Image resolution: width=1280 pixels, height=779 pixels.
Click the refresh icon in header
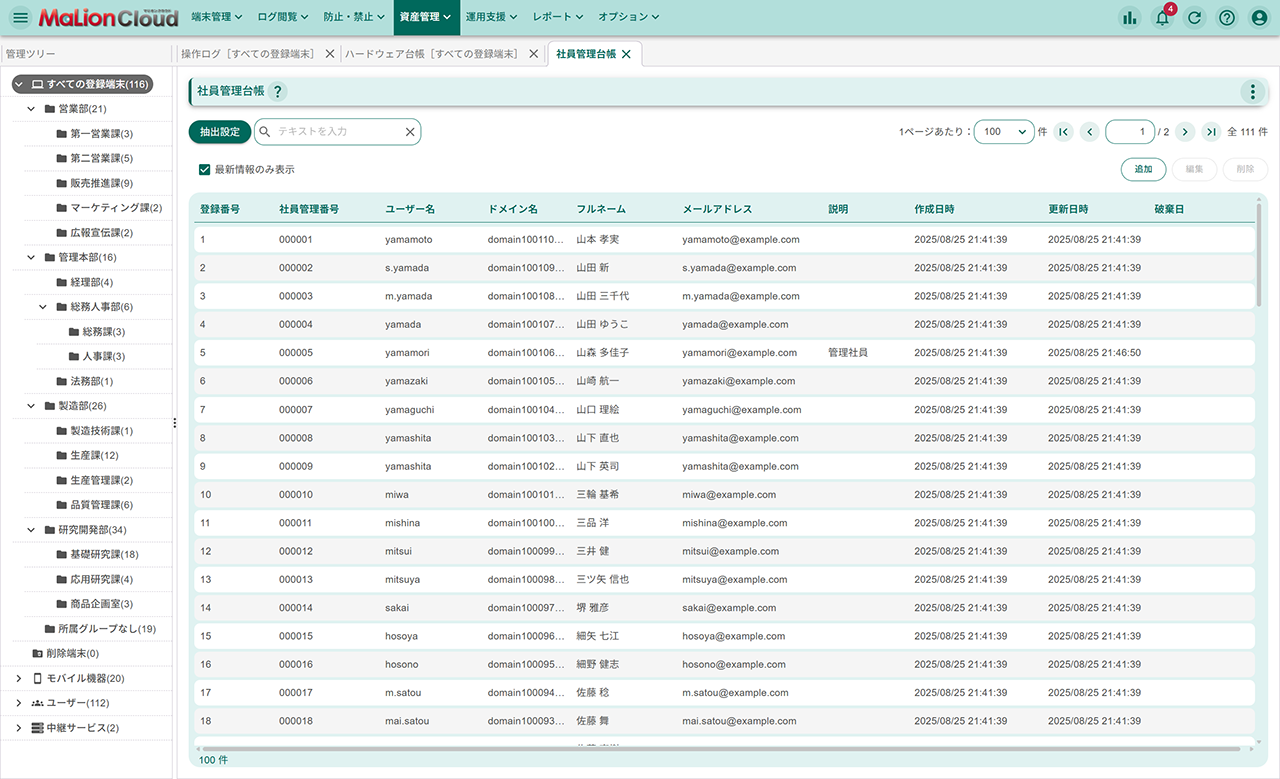point(1194,17)
